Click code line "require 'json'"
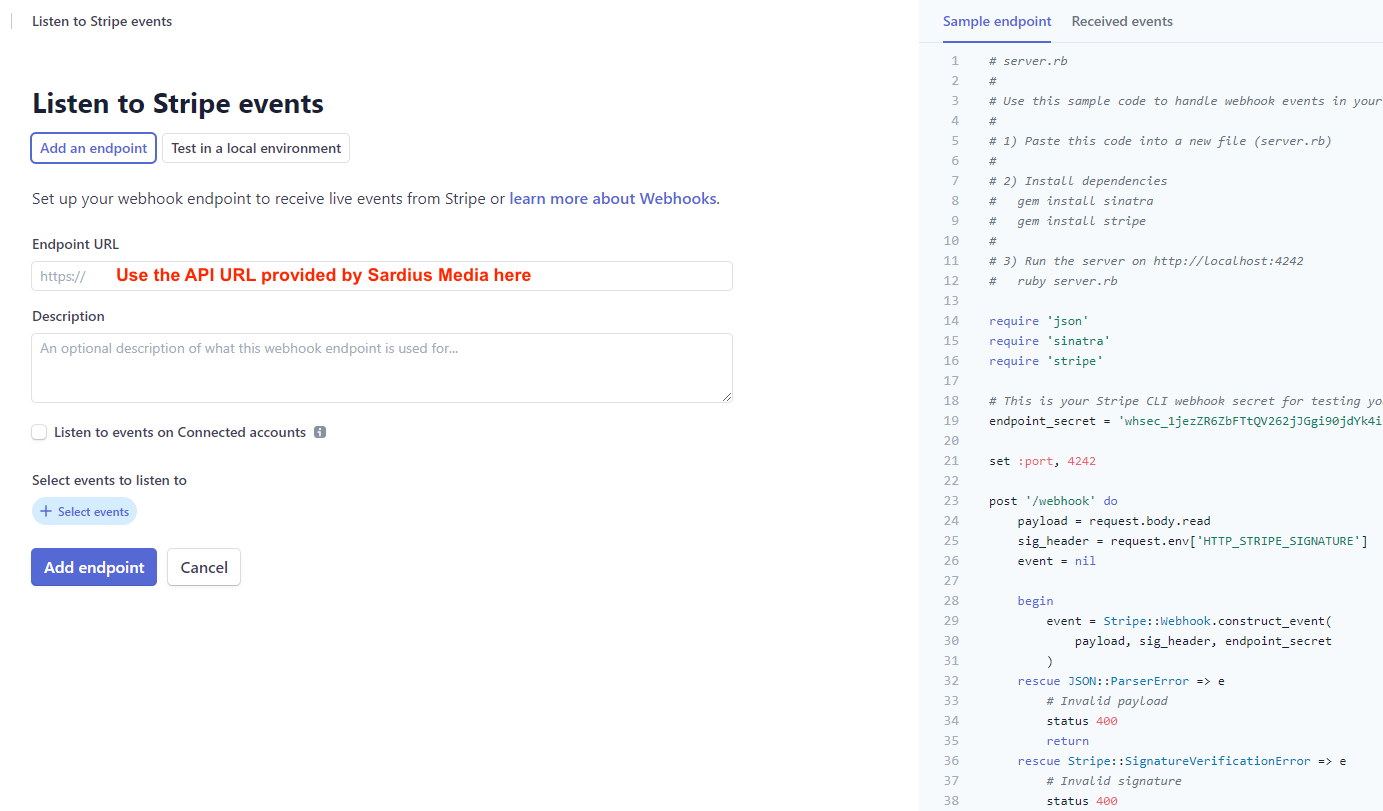Viewport: 1383px width, 811px height. 1039,321
